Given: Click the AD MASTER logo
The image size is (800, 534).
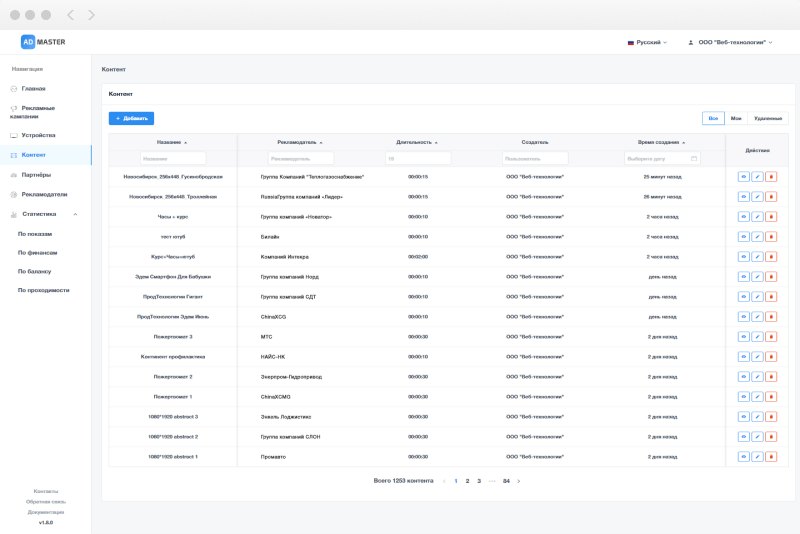Looking at the screenshot, I should pyautogui.click(x=43, y=42).
